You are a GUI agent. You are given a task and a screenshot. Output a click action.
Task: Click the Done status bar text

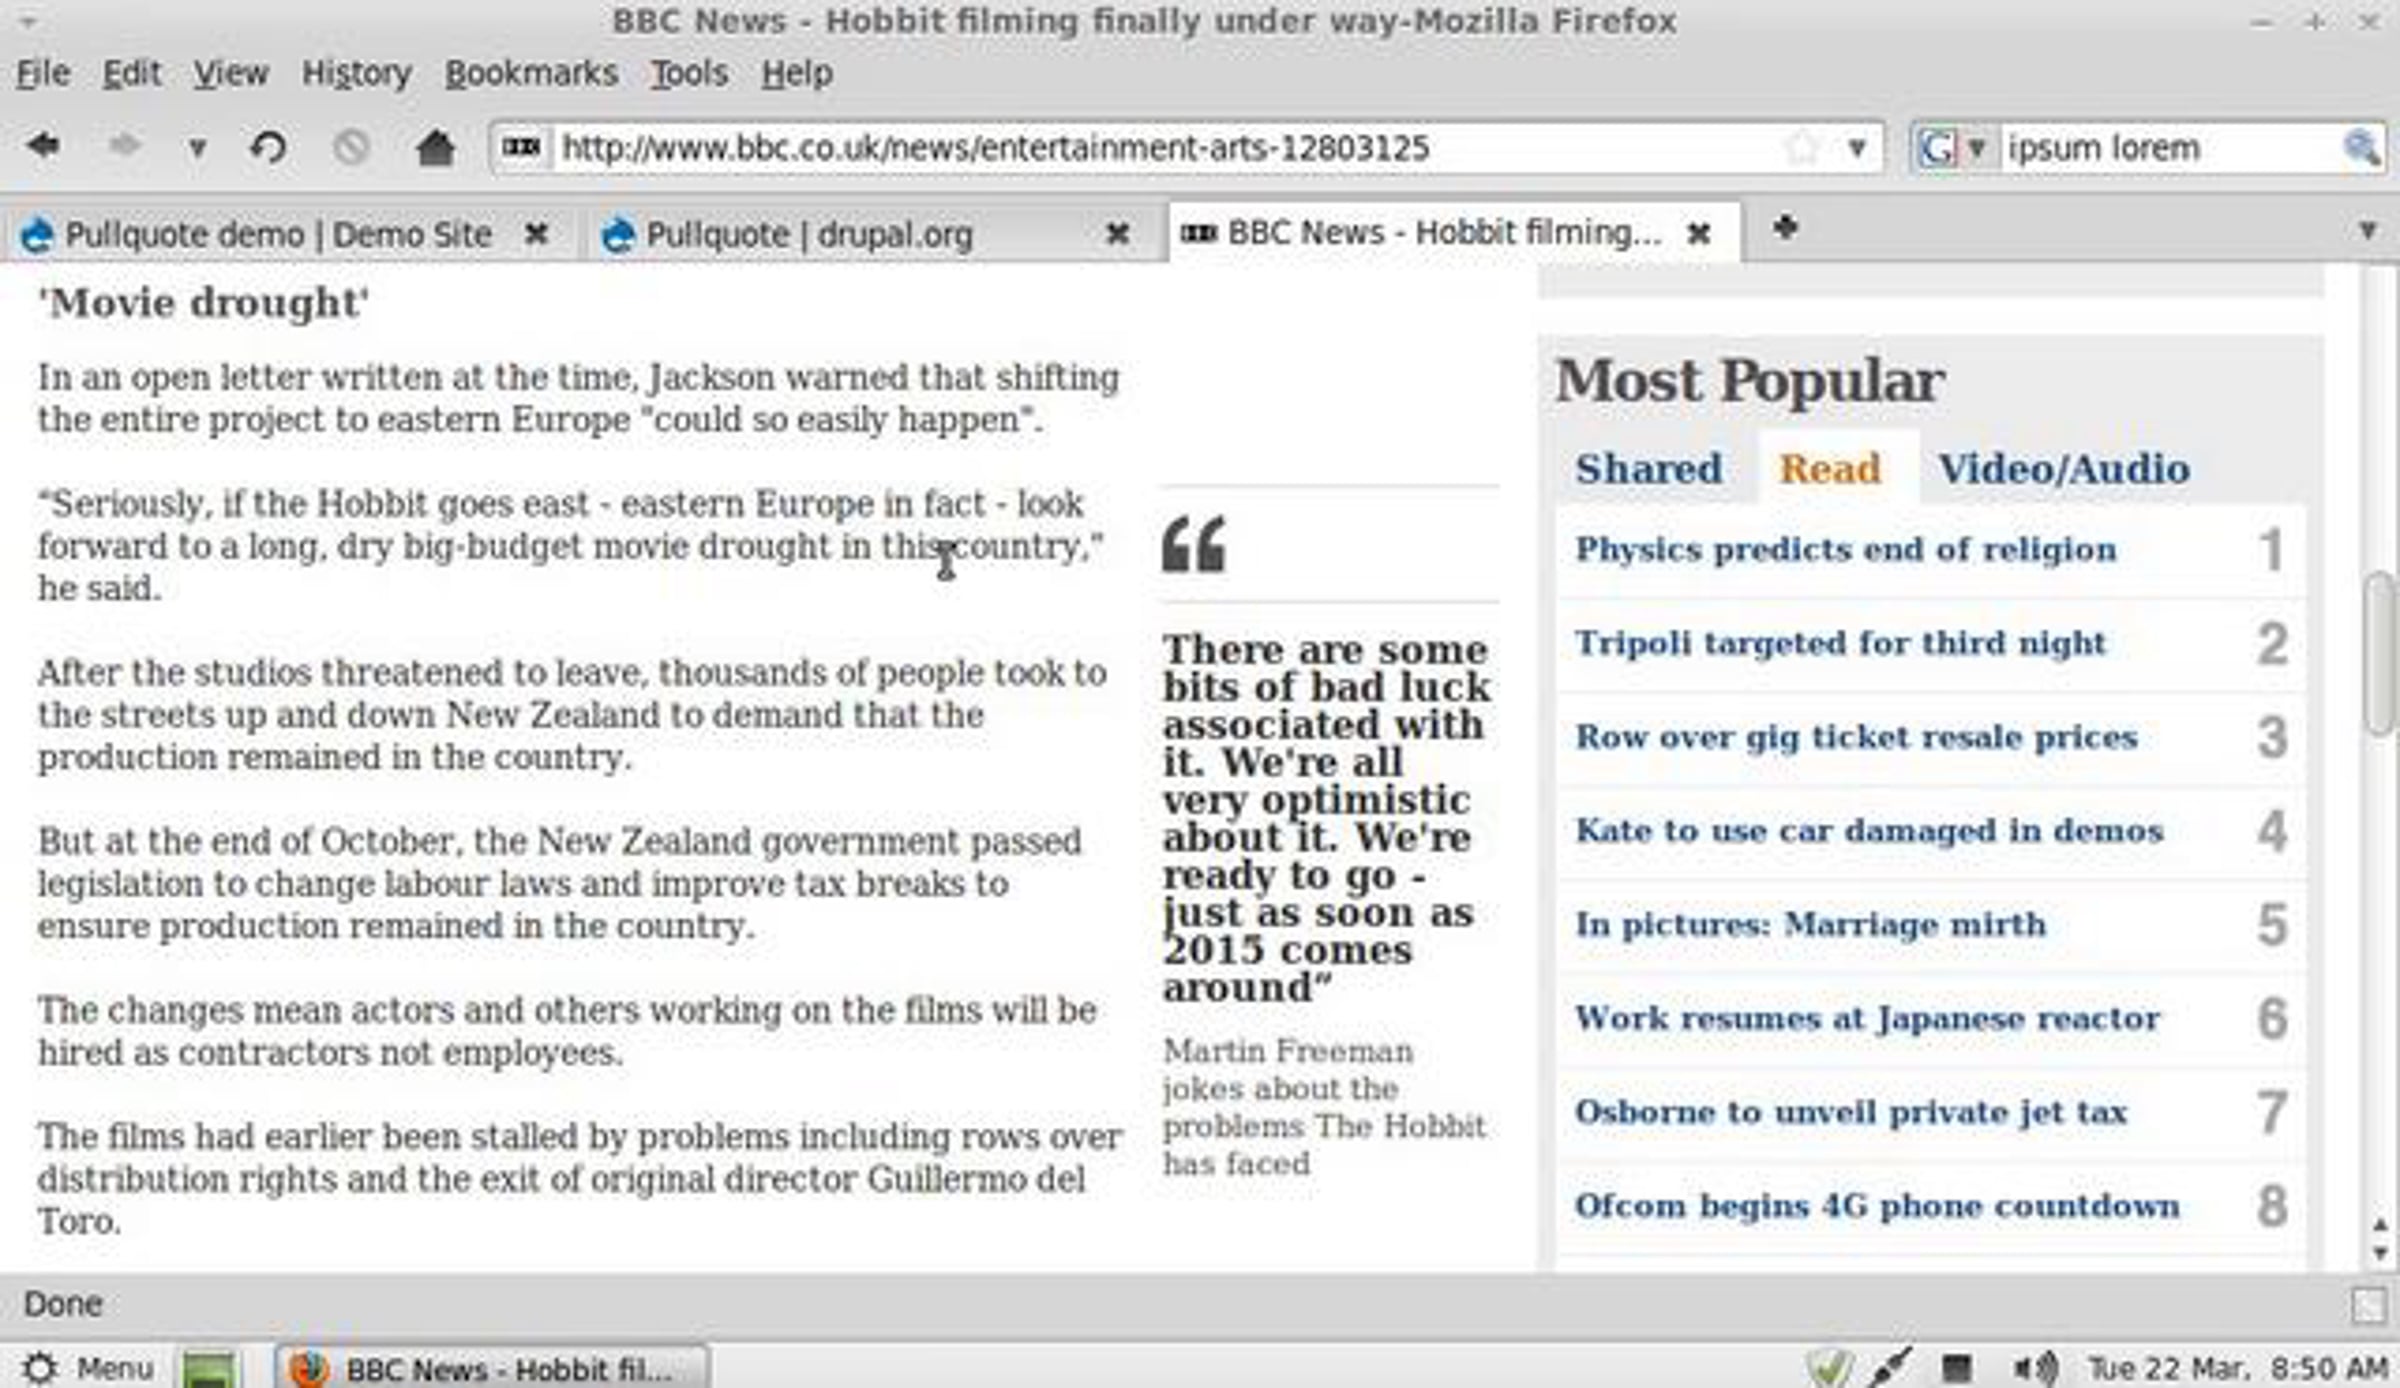[x=63, y=1304]
